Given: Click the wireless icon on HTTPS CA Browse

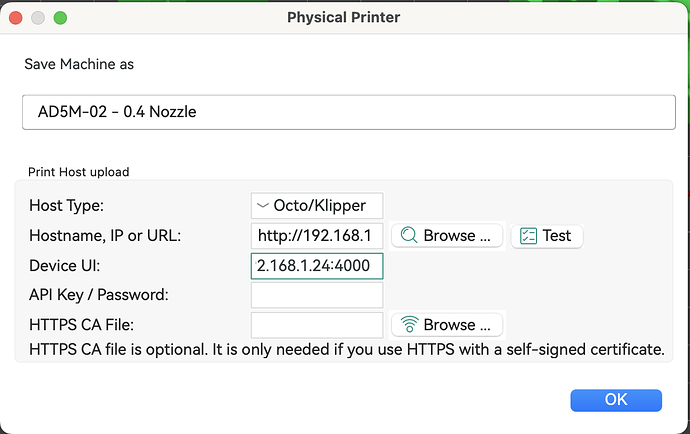Looking at the screenshot, I should tap(408, 325).
